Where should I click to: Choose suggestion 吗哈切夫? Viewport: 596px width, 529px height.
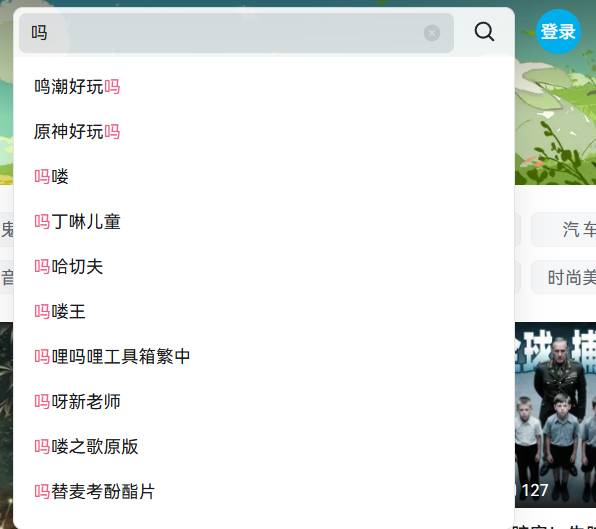coord(263,266)
